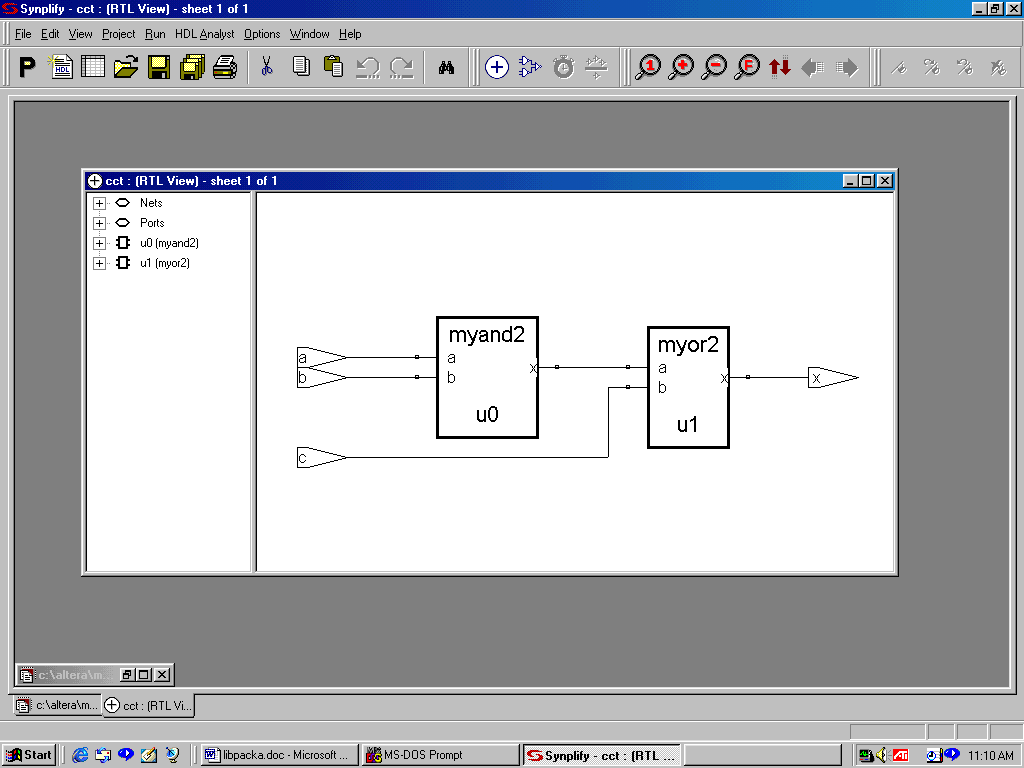Open the Options menu
The height and width of the screenshot is (768, 1024).
(x=261, y=33)
